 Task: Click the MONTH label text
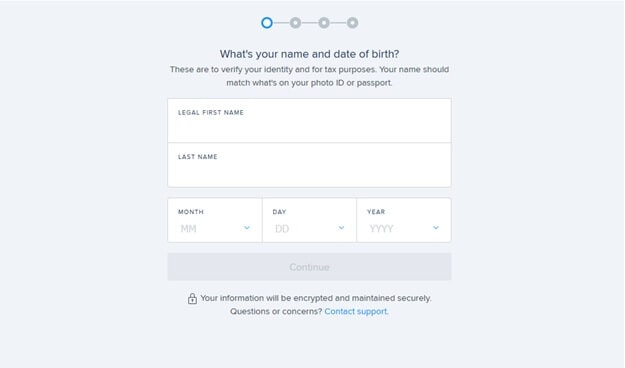tap(191, 212)
